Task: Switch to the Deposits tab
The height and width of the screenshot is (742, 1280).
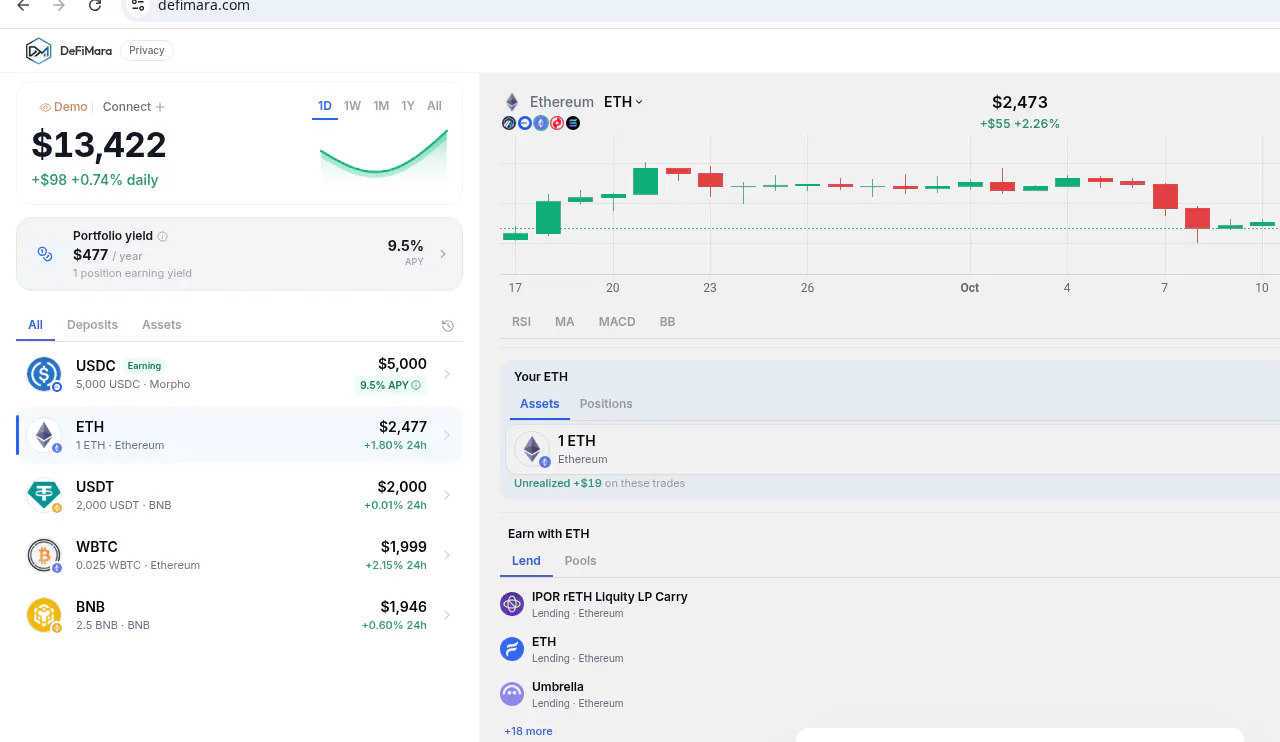Action: (x=92, y=325)
